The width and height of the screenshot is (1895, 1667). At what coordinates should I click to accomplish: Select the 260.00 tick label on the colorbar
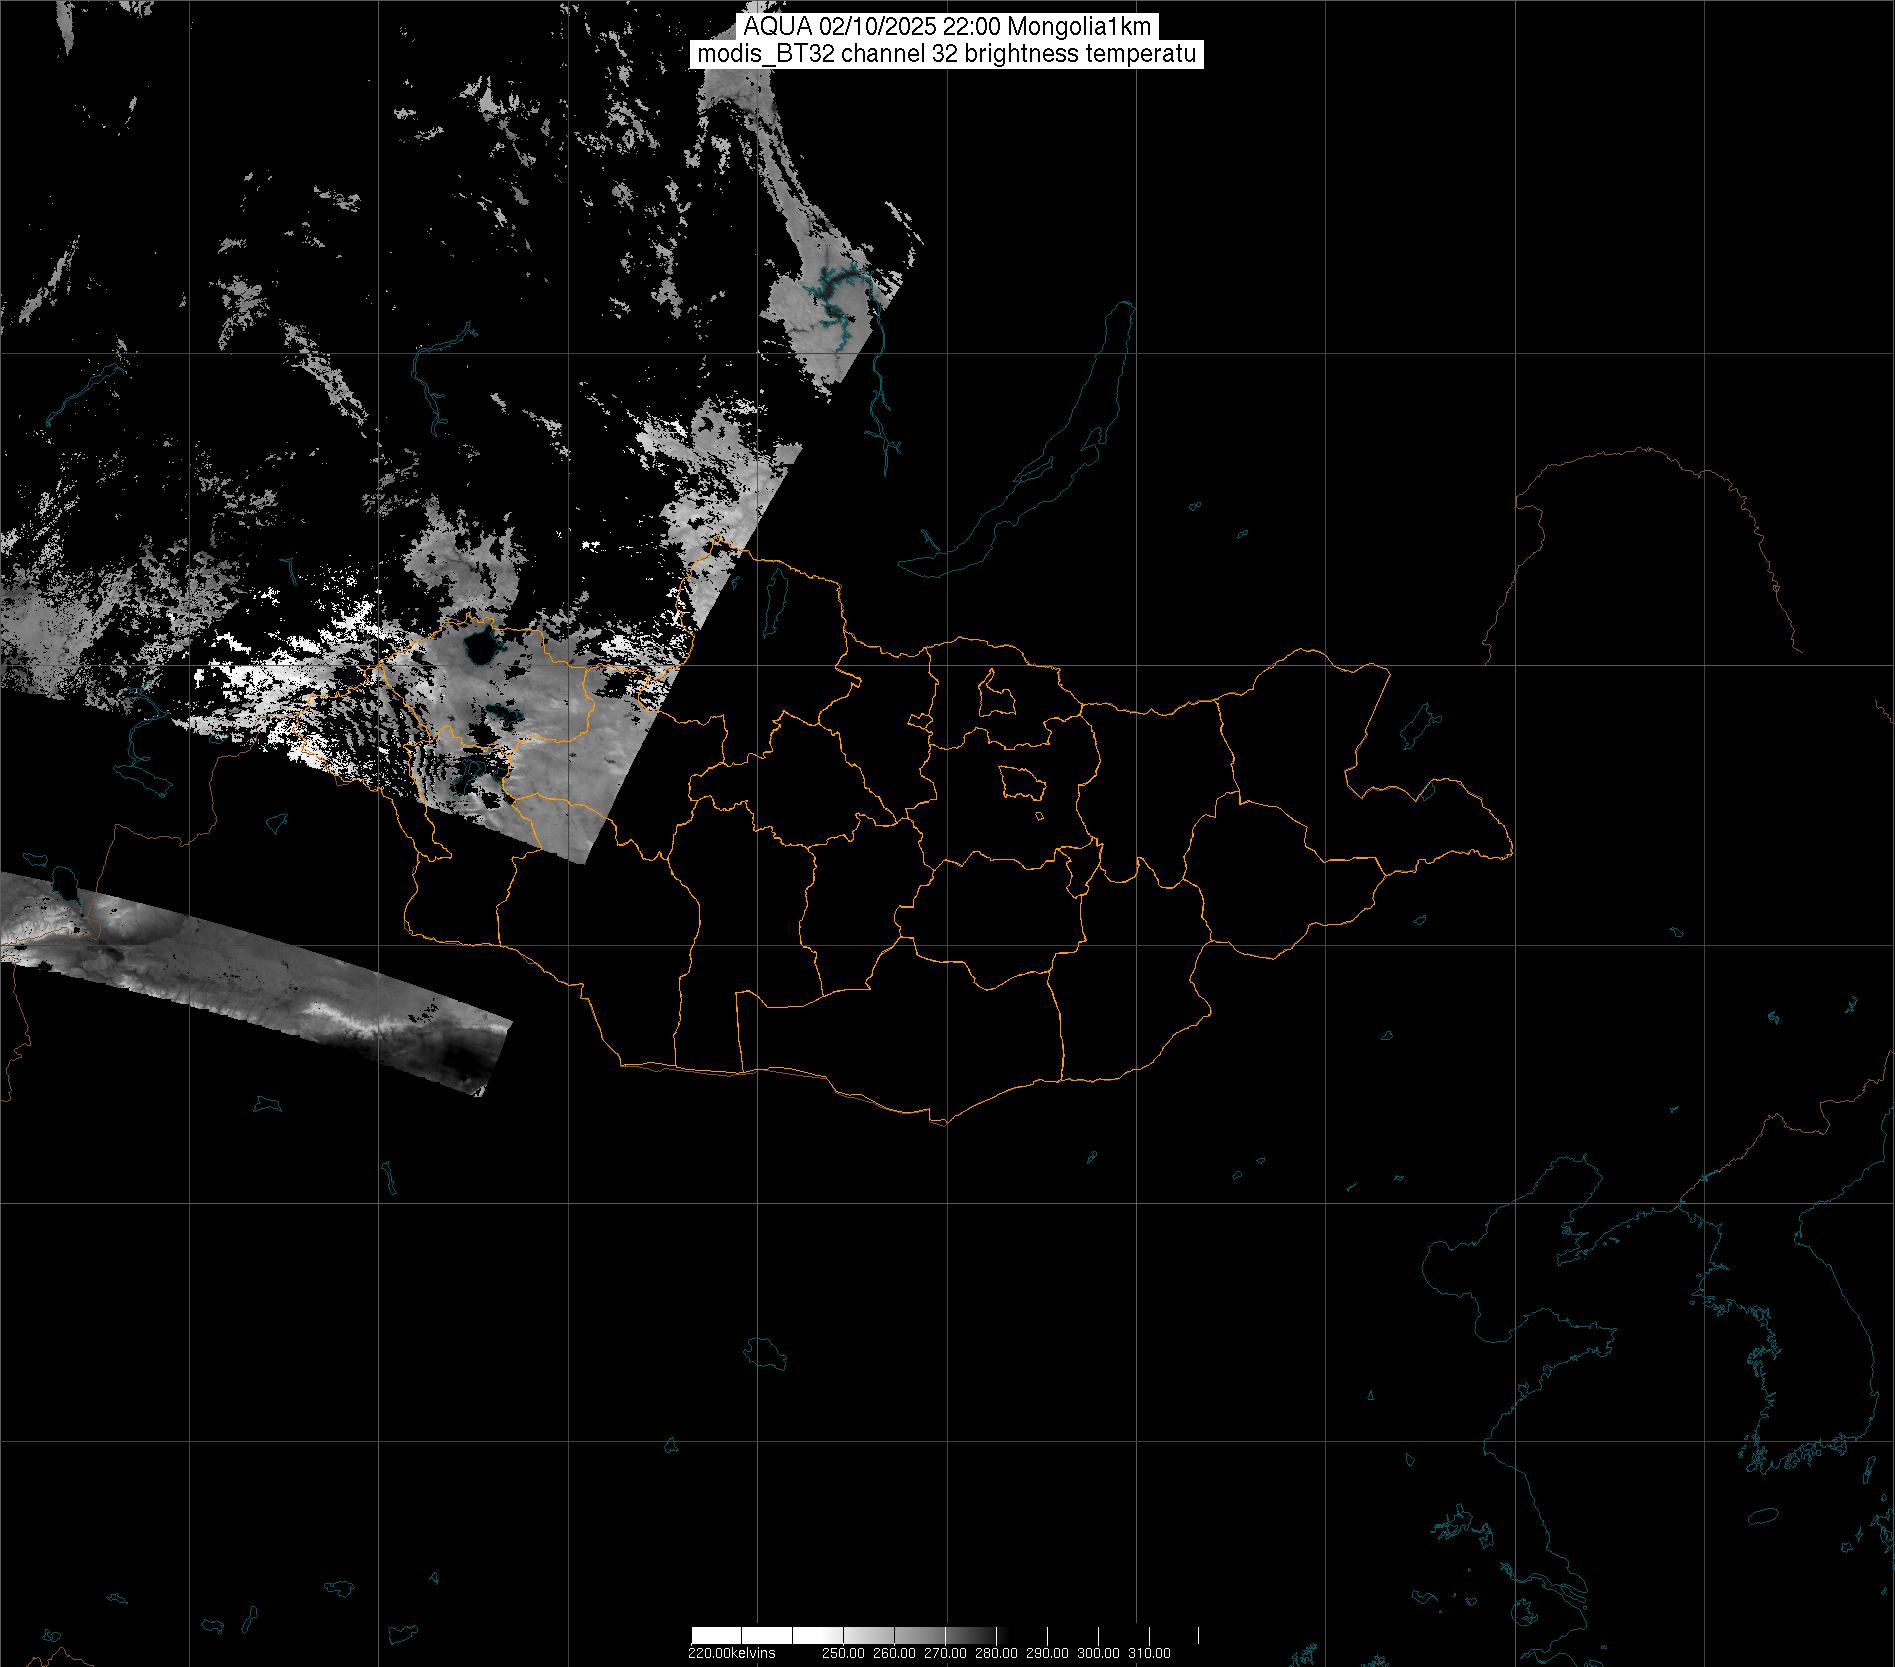point(893,1653)
